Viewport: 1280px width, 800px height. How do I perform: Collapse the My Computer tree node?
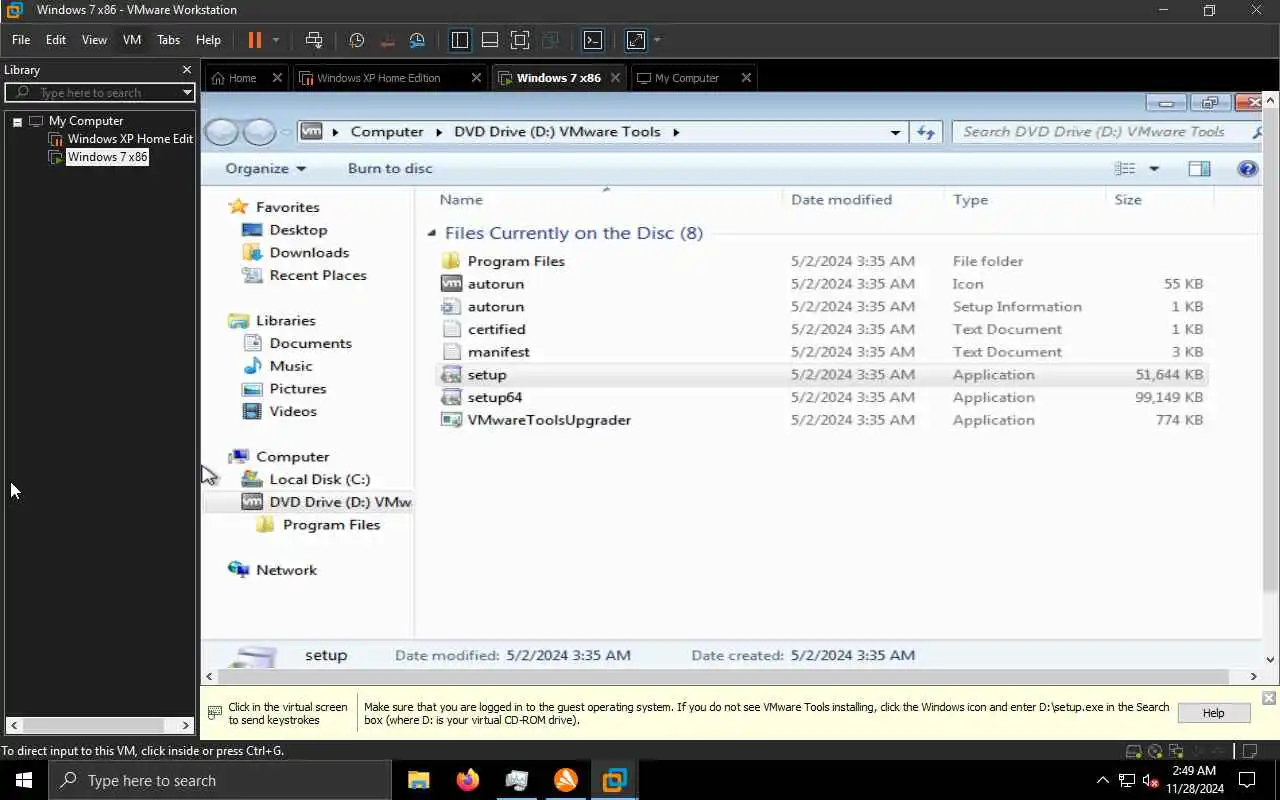click(x=17, y=121)
